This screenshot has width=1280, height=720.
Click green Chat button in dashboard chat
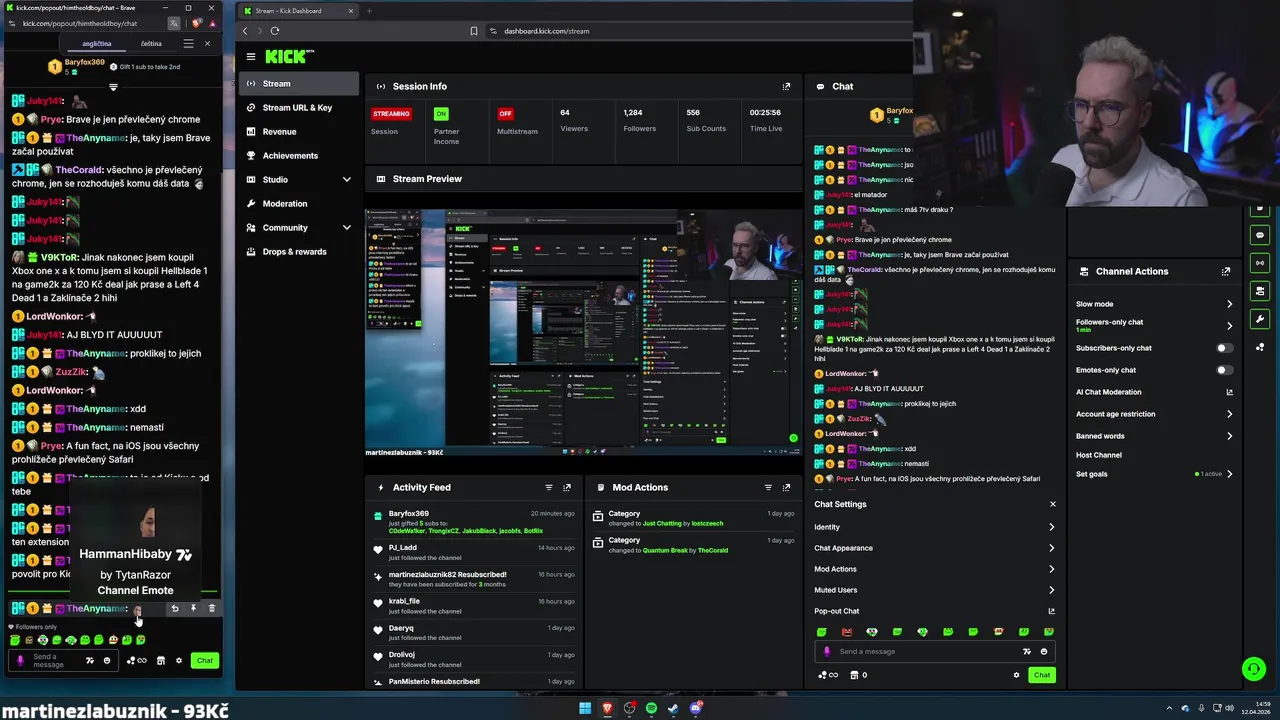tap(1042, 675)
